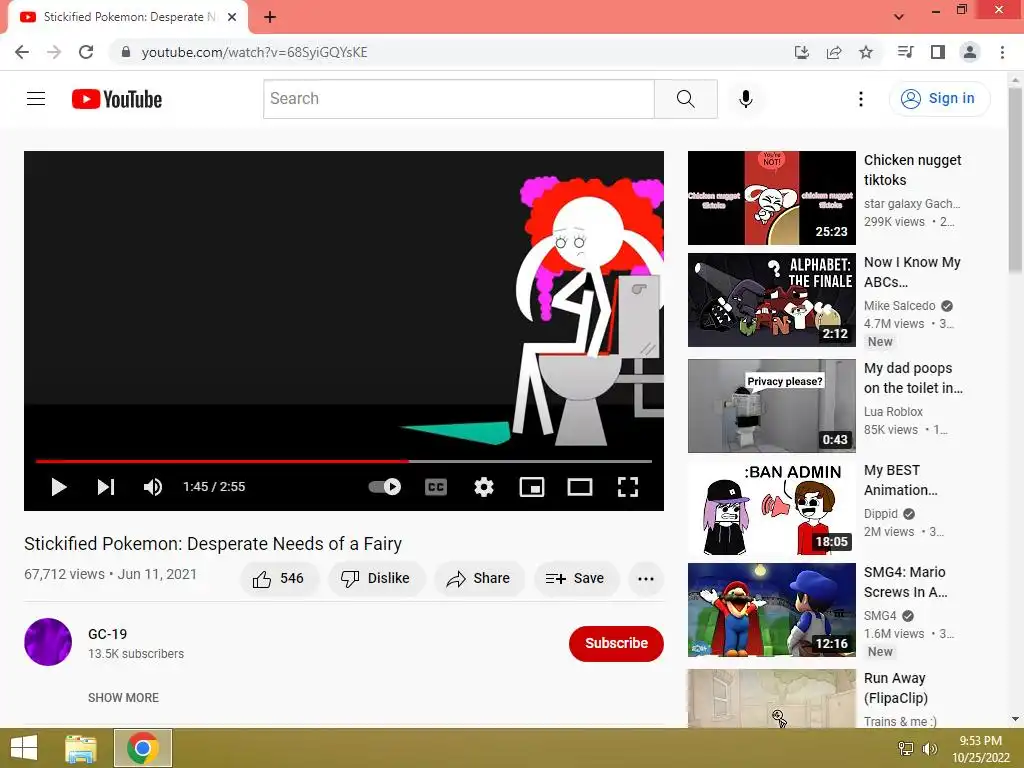The image size is (1024, 768).
Task: Bookmark this tab with star
Action: (866, 52)
